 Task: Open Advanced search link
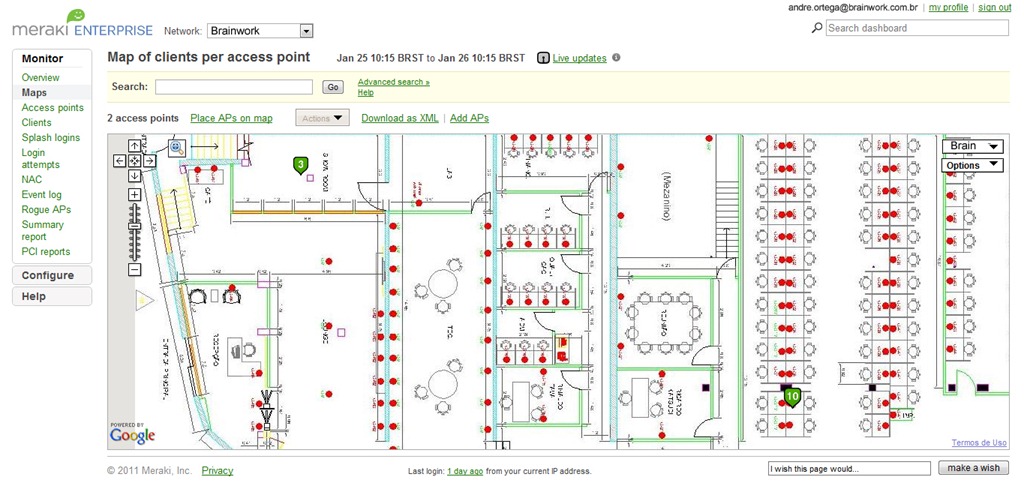click(394, 82)
